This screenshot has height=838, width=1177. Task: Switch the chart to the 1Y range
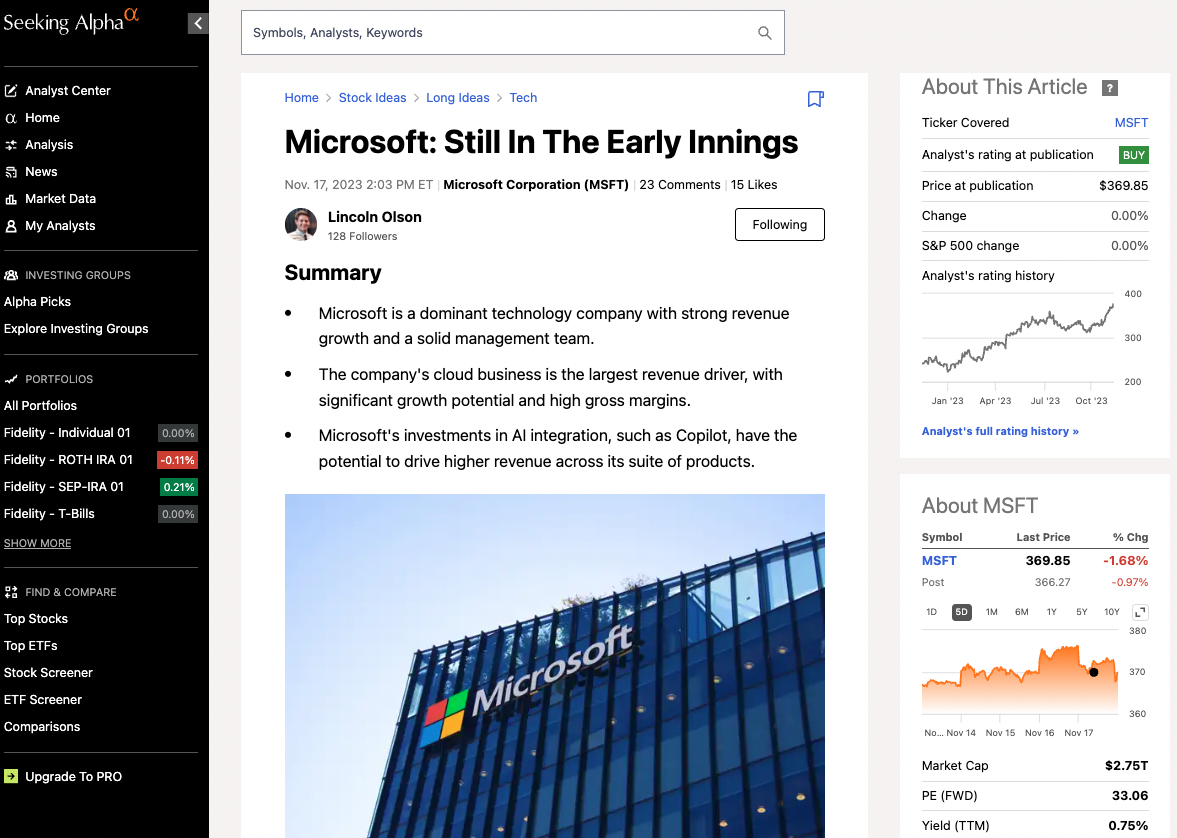1052,612
